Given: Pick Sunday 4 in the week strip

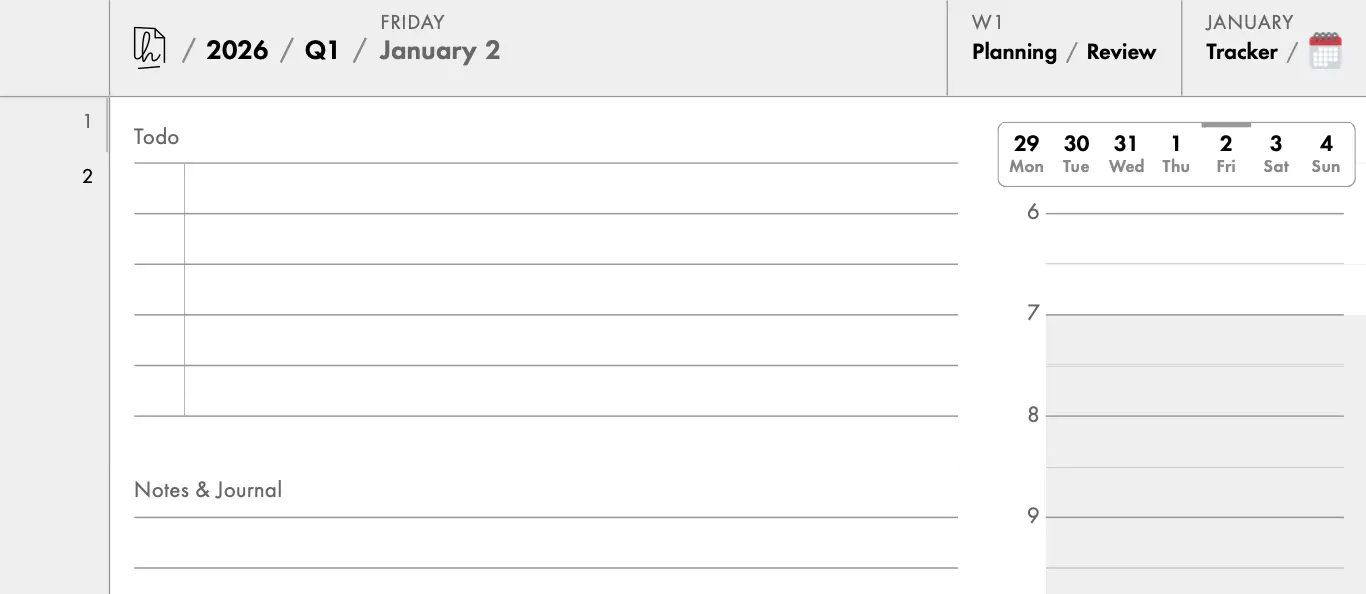Looking at the screenshot, I should pos(1326,154).
